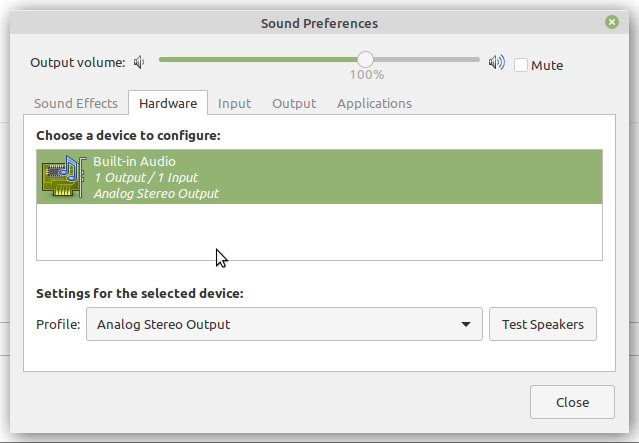The width and height of the screenshot is (639, 443).
Task: Click the Built-in Audio sound card icon
Action: [64, 176]
